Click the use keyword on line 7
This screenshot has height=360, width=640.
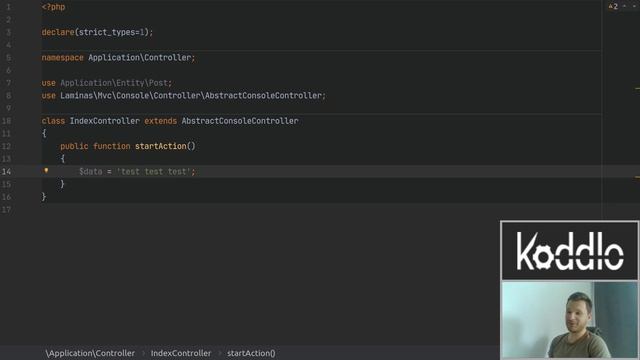pos(49,83)
